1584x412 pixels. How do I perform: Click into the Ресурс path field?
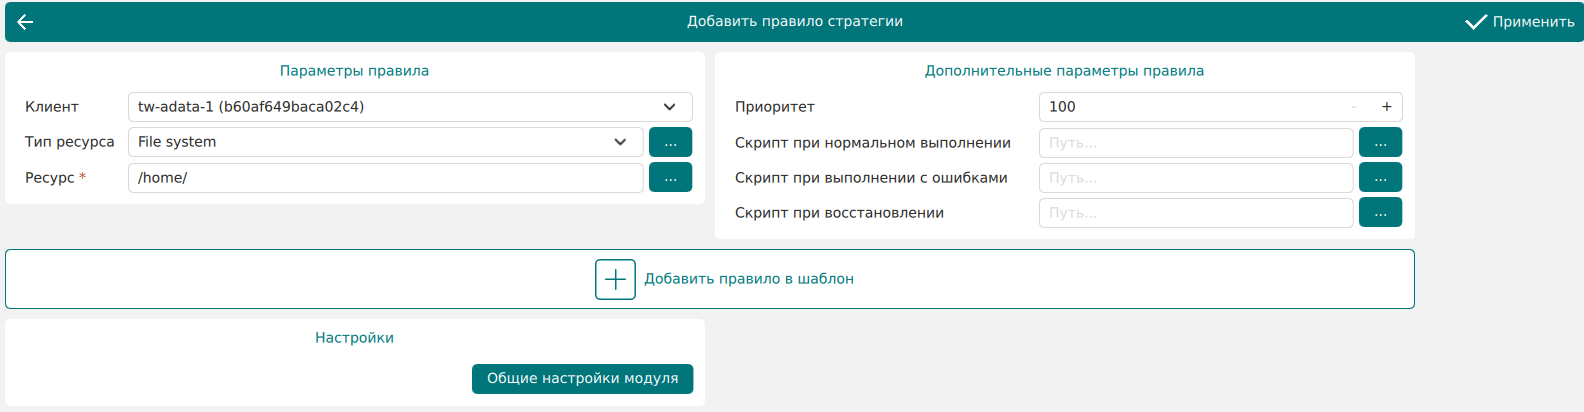(x=385, y=178)
